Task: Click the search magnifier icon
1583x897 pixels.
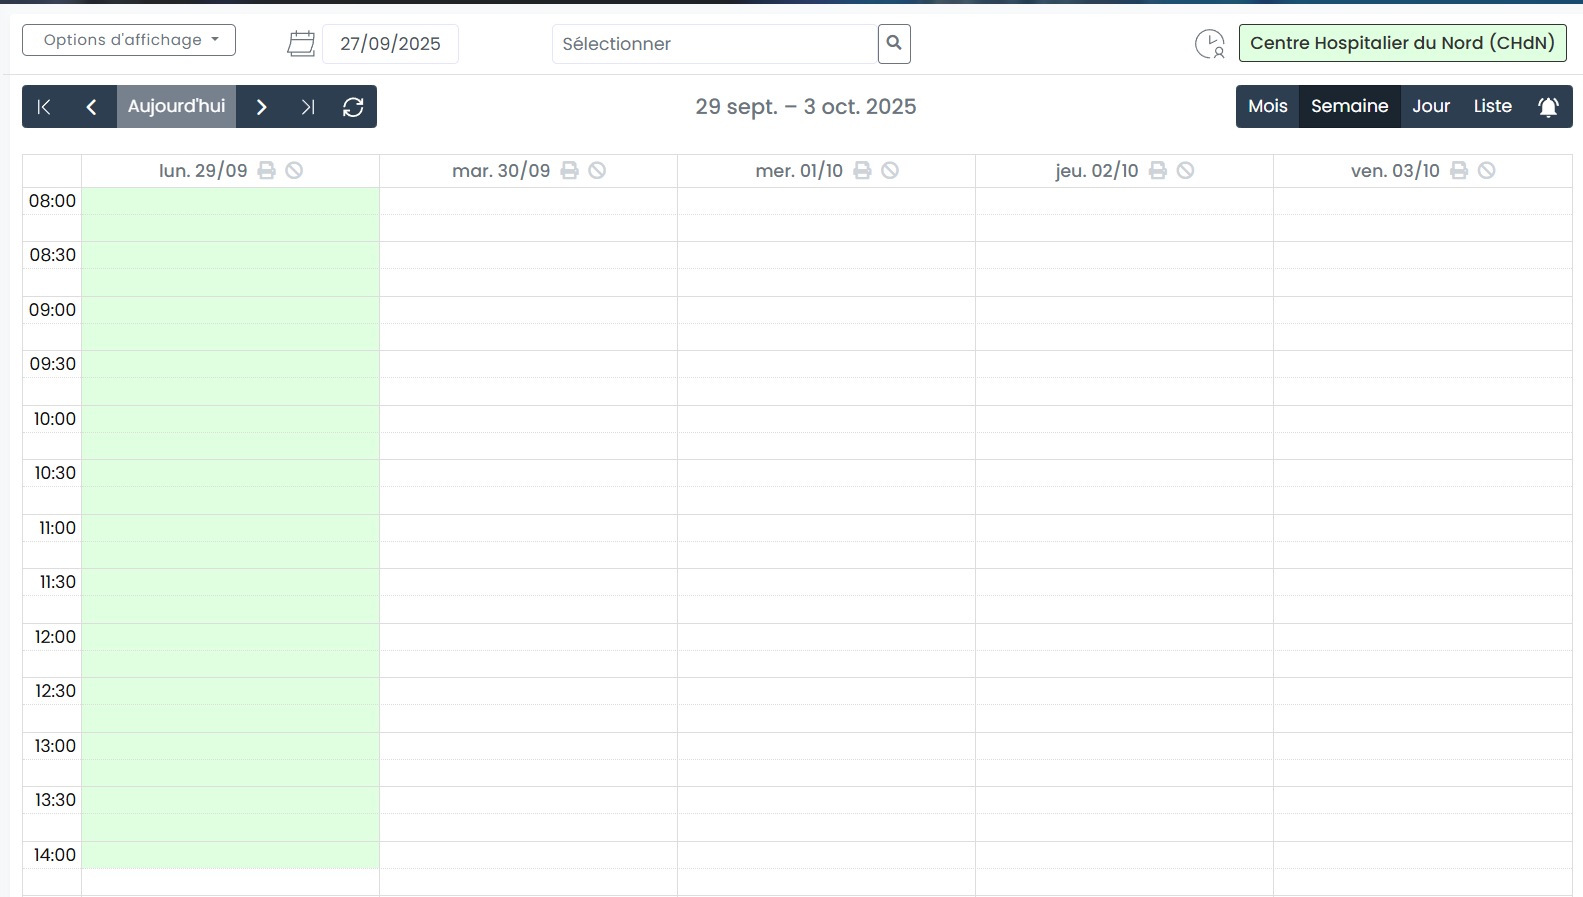Action: [x=894, y=44]
